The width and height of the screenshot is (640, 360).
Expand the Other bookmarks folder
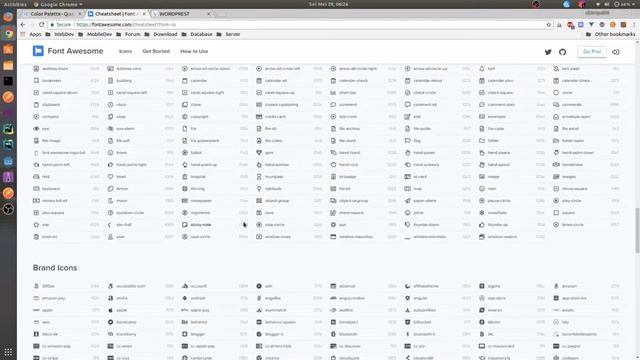tap(610, 34)
